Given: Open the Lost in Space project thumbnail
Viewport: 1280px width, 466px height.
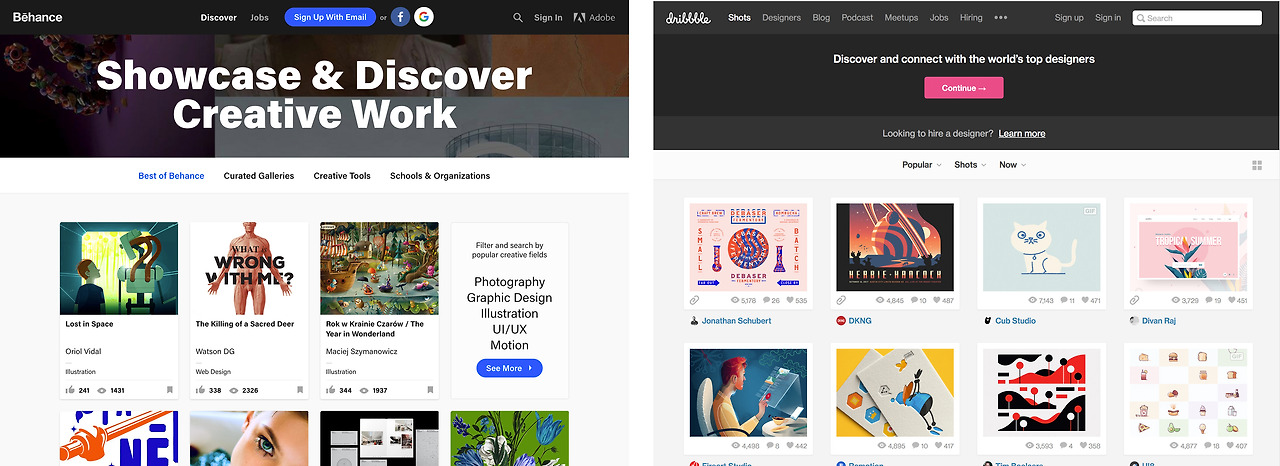Looking at the screenshot, I should [119, 268].
